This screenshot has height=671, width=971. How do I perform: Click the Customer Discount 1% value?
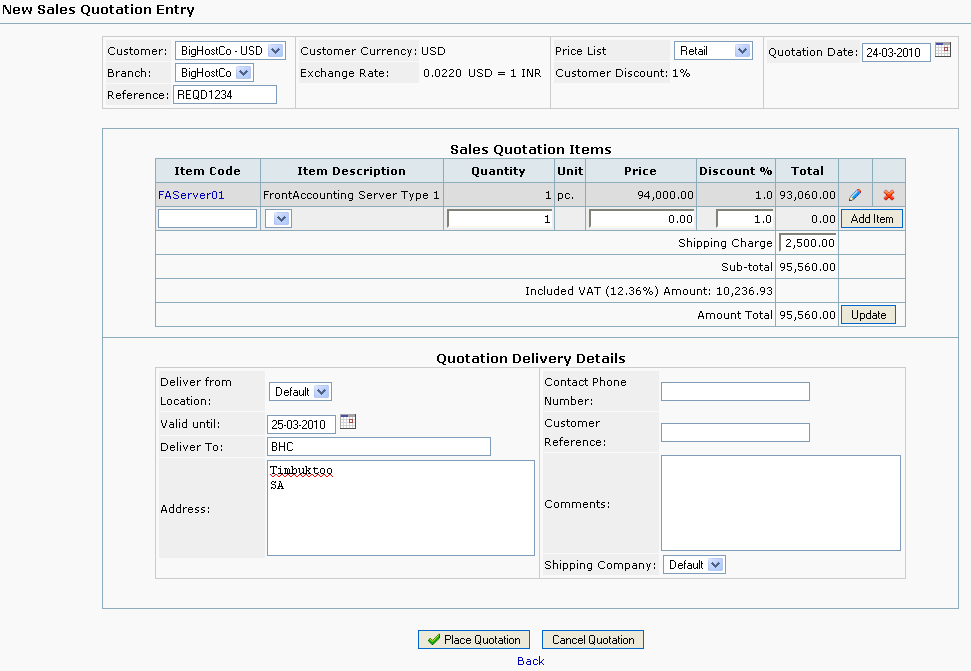681,73
